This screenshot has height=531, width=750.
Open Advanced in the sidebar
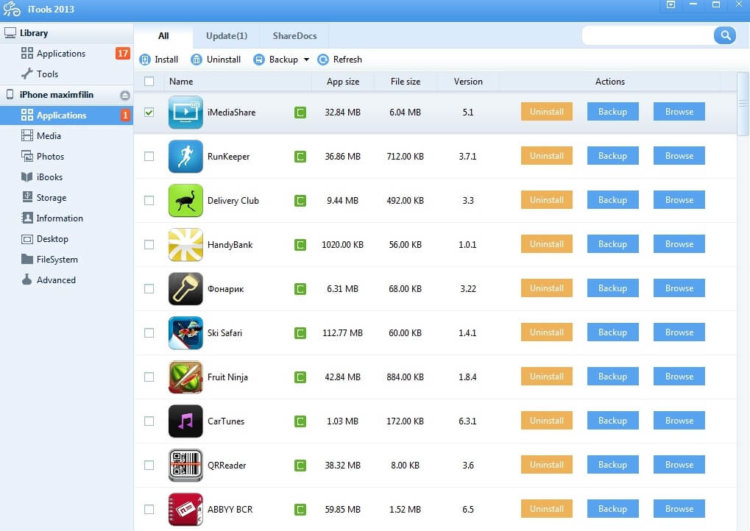(x=66, y=280)
